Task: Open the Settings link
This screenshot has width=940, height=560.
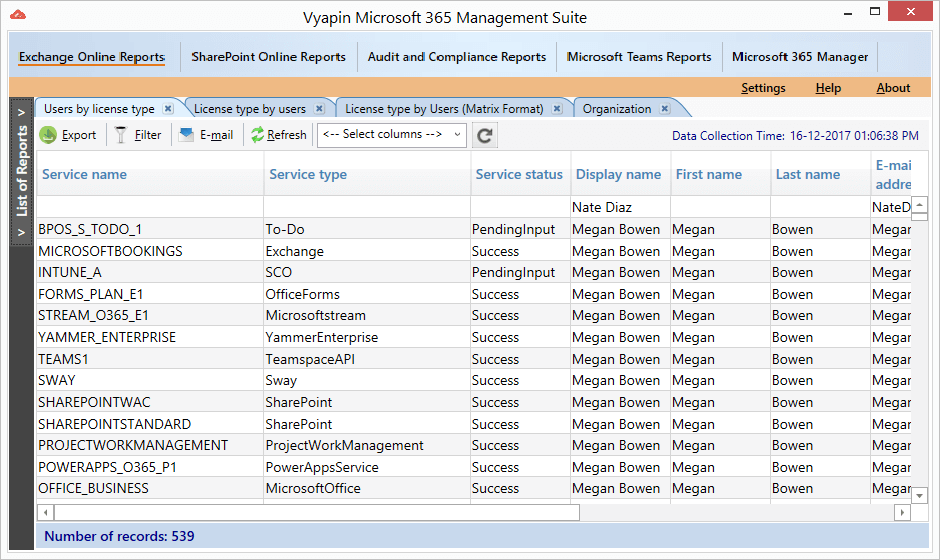Action: coord(763,88)
